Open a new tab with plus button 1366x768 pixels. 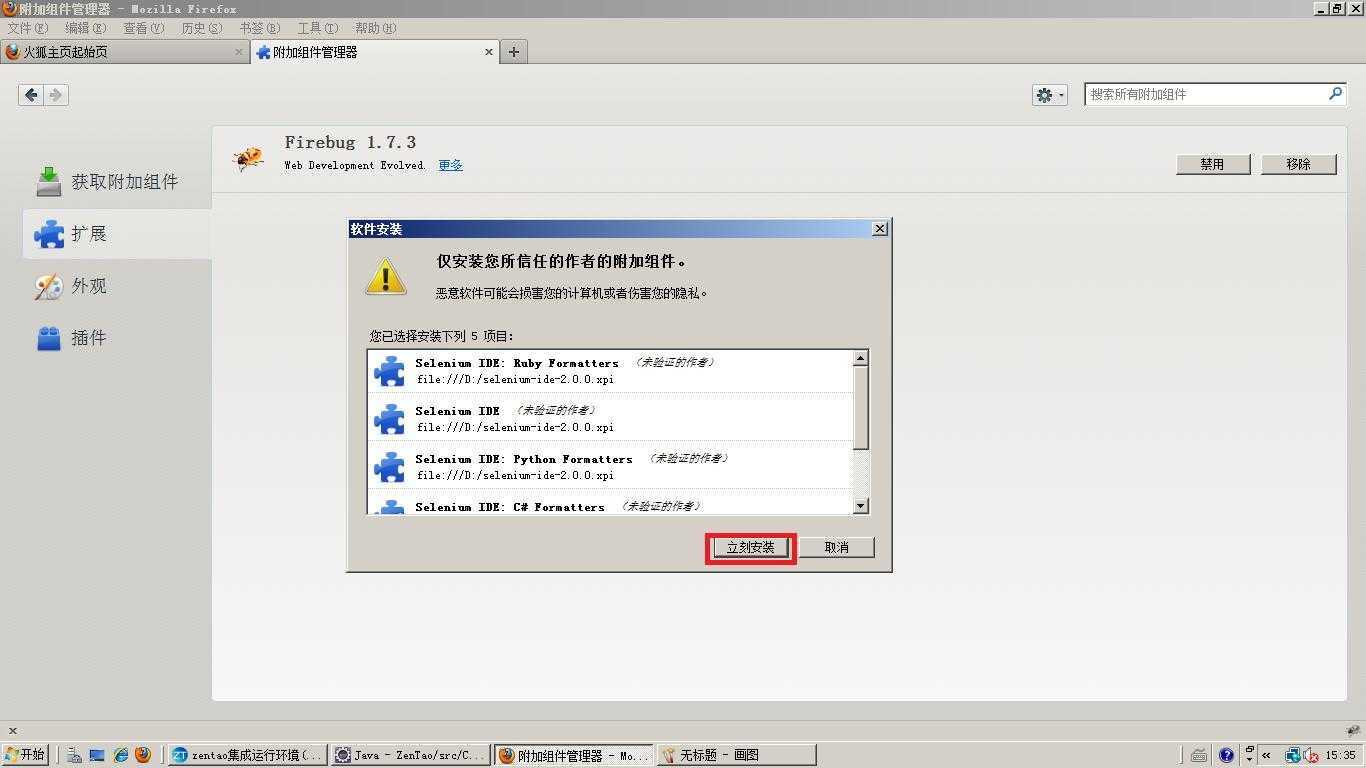click(514, 52)
